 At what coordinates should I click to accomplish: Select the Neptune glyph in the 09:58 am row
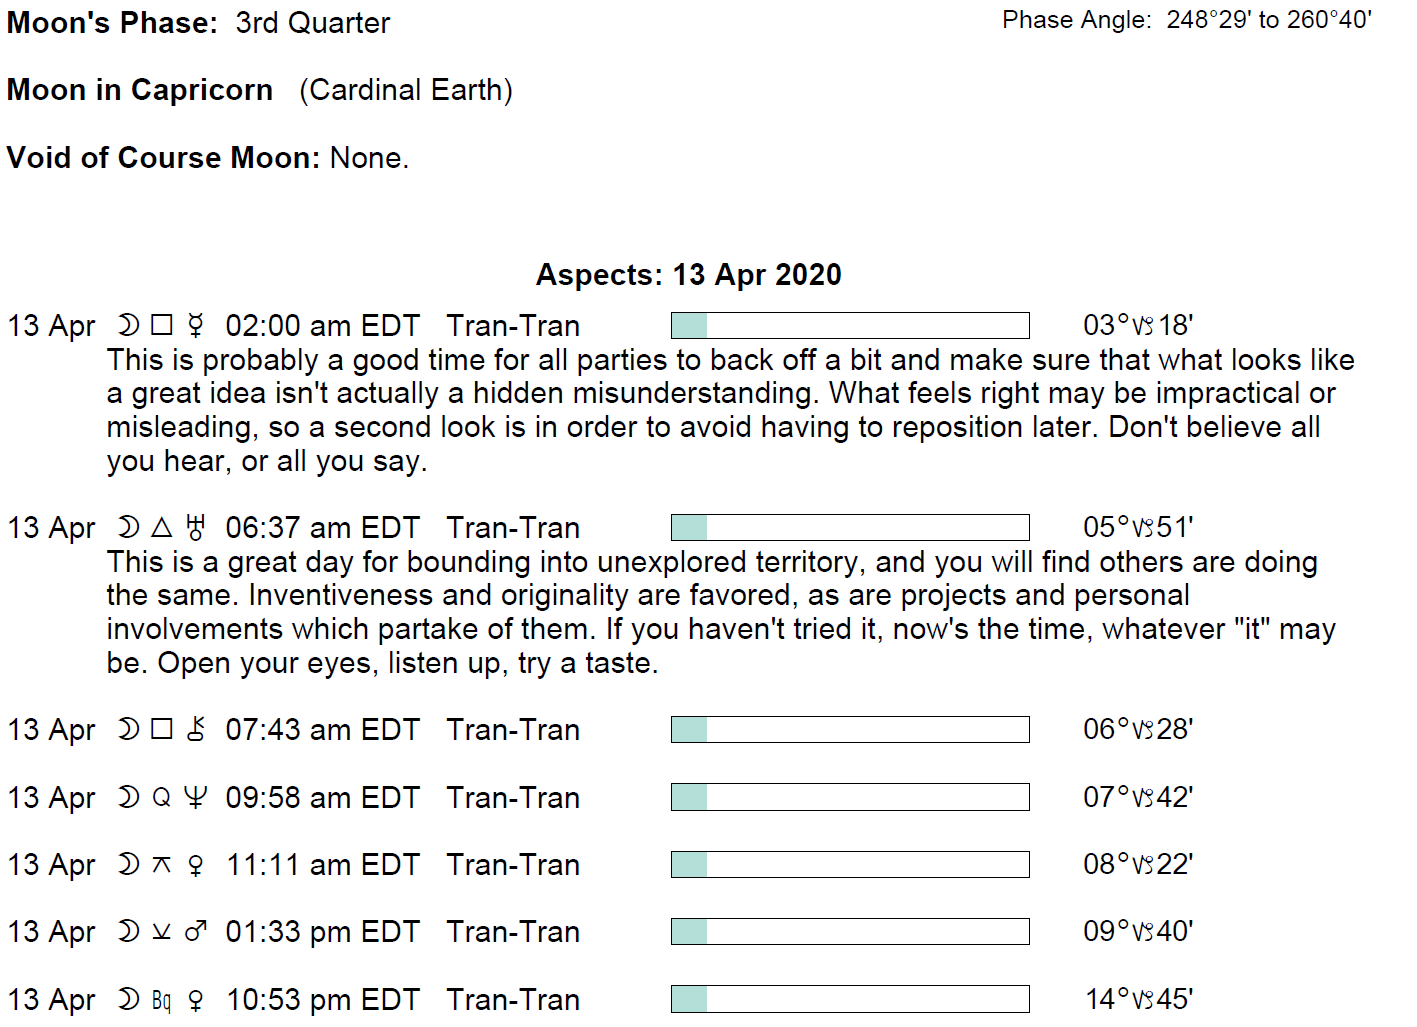tap(196, 797)
